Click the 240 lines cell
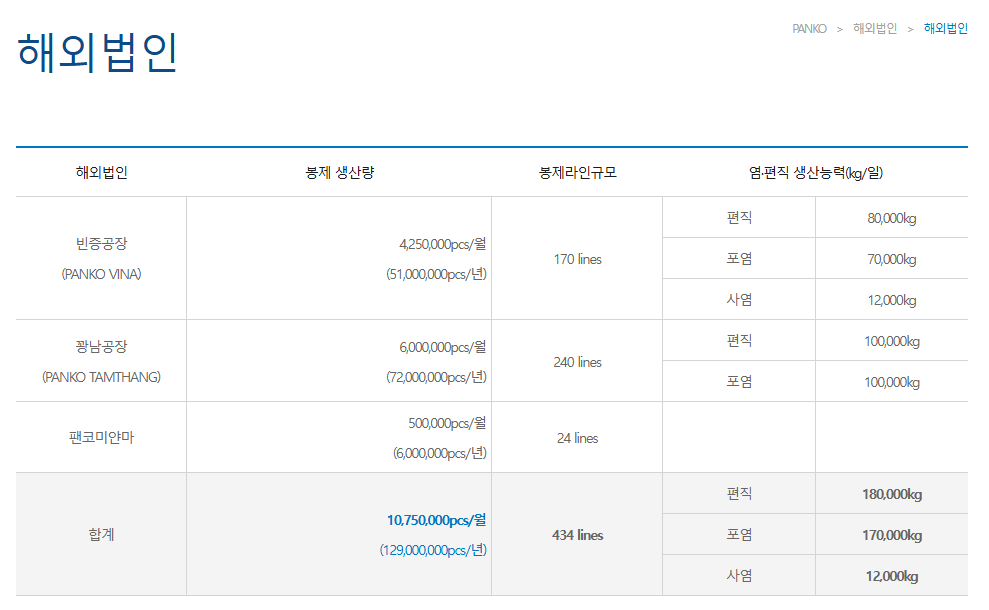The image size is (989, 610). click(x=576, y=360)
